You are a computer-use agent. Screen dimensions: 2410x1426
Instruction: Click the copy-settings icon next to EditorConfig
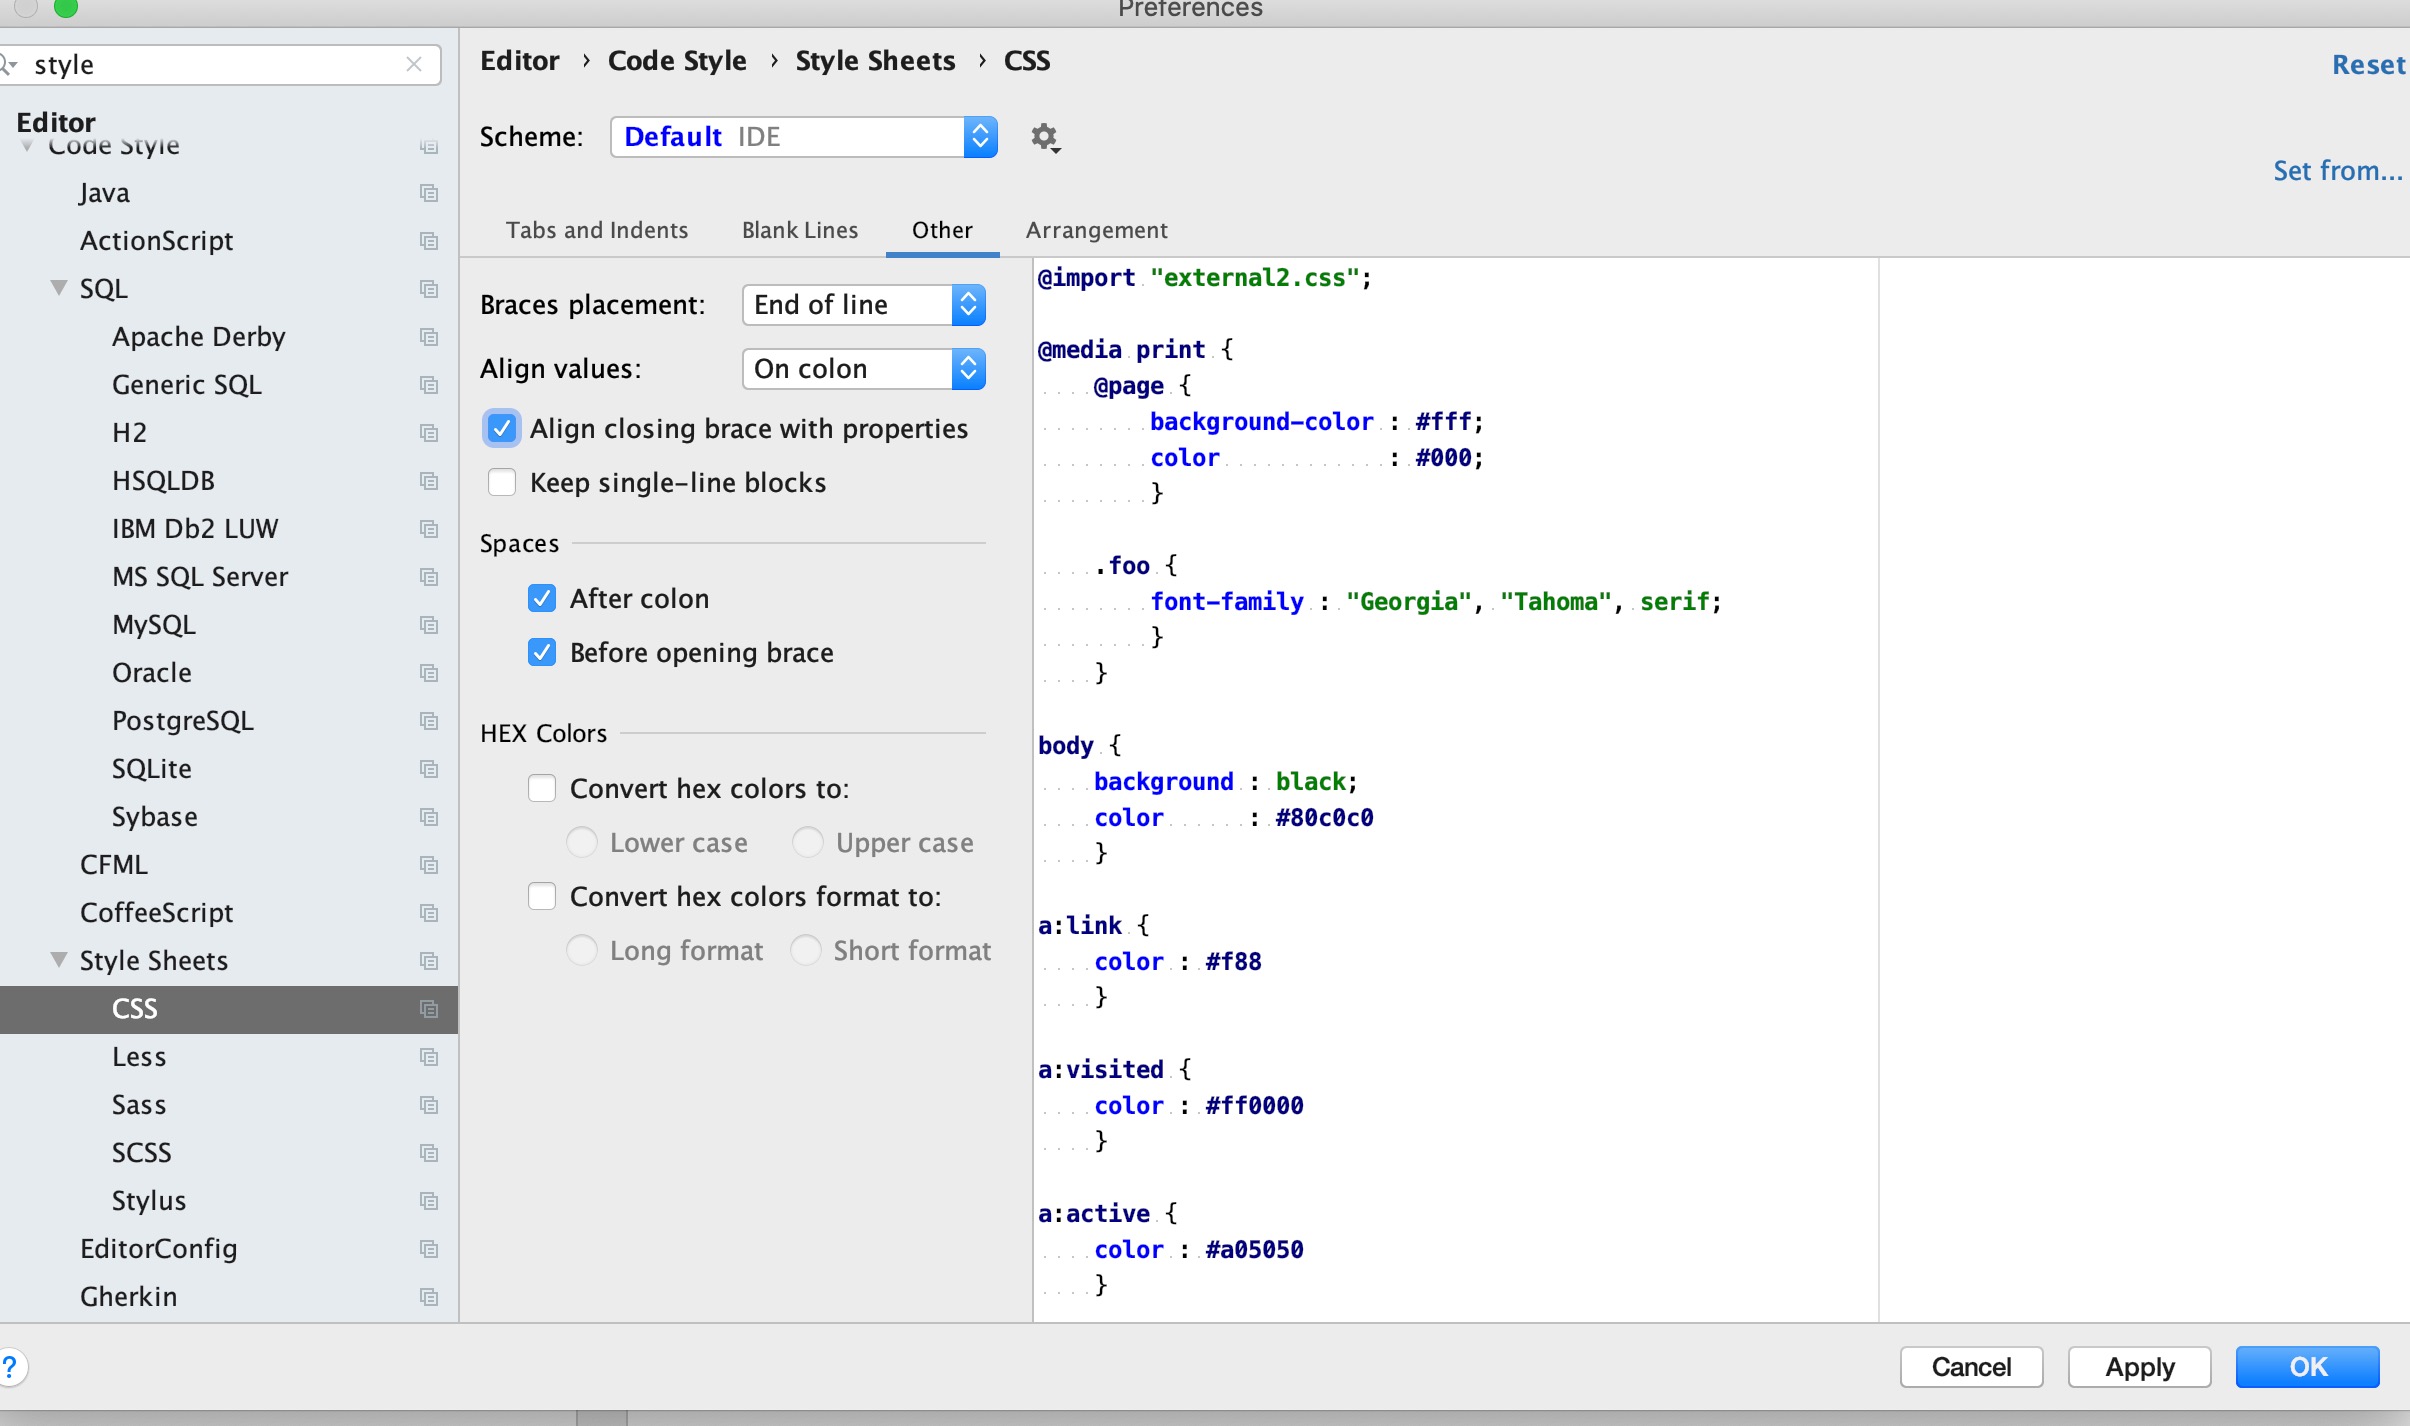click(429, 1249)
